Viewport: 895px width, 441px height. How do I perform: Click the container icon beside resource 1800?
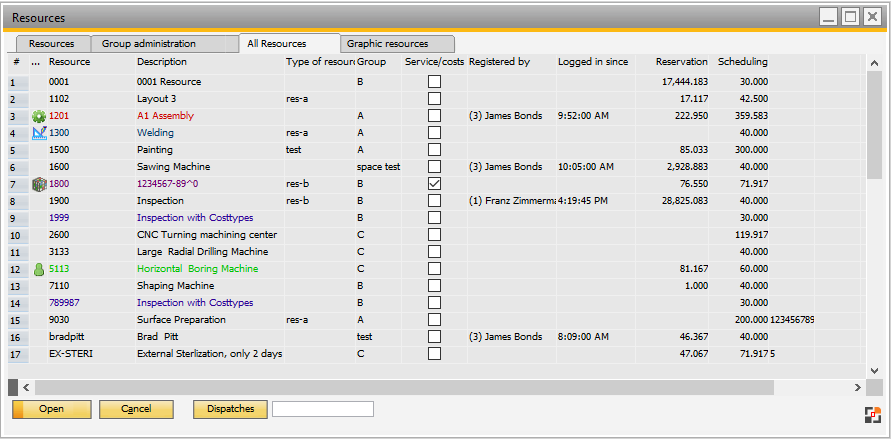click(39, 184)
